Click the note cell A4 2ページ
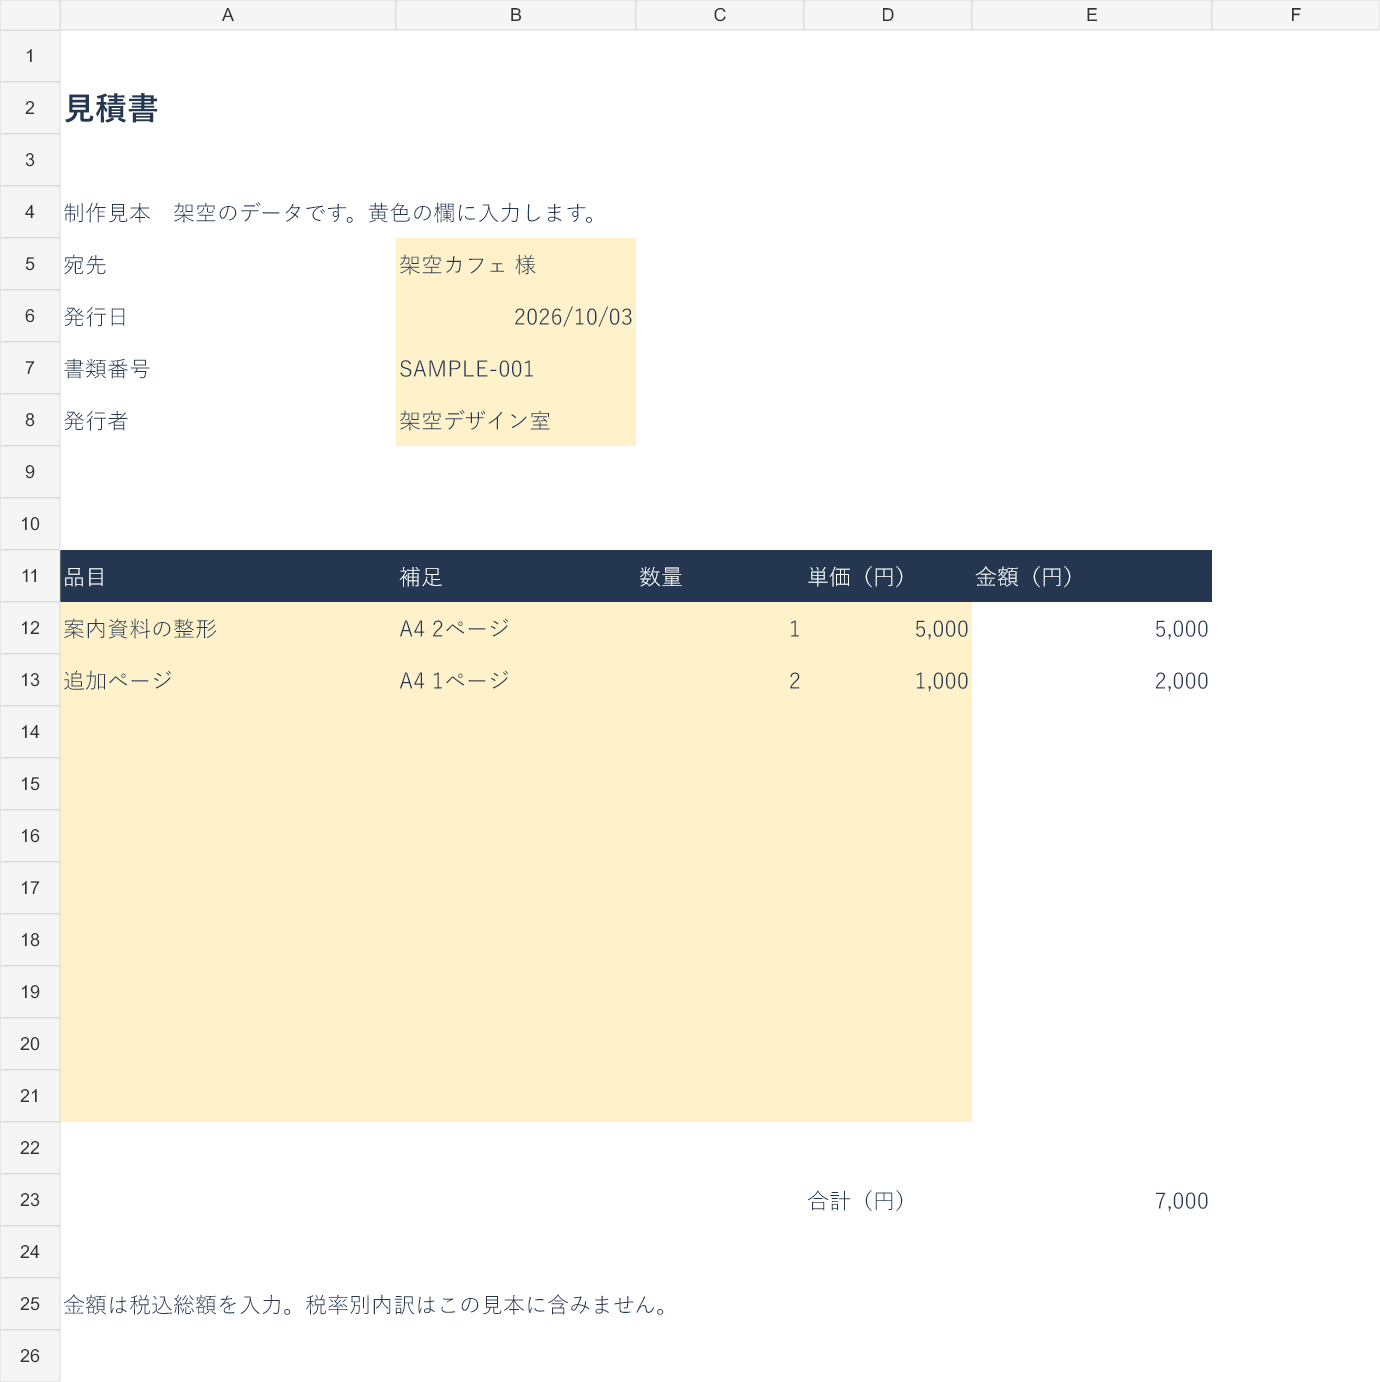 click(516, 628)
